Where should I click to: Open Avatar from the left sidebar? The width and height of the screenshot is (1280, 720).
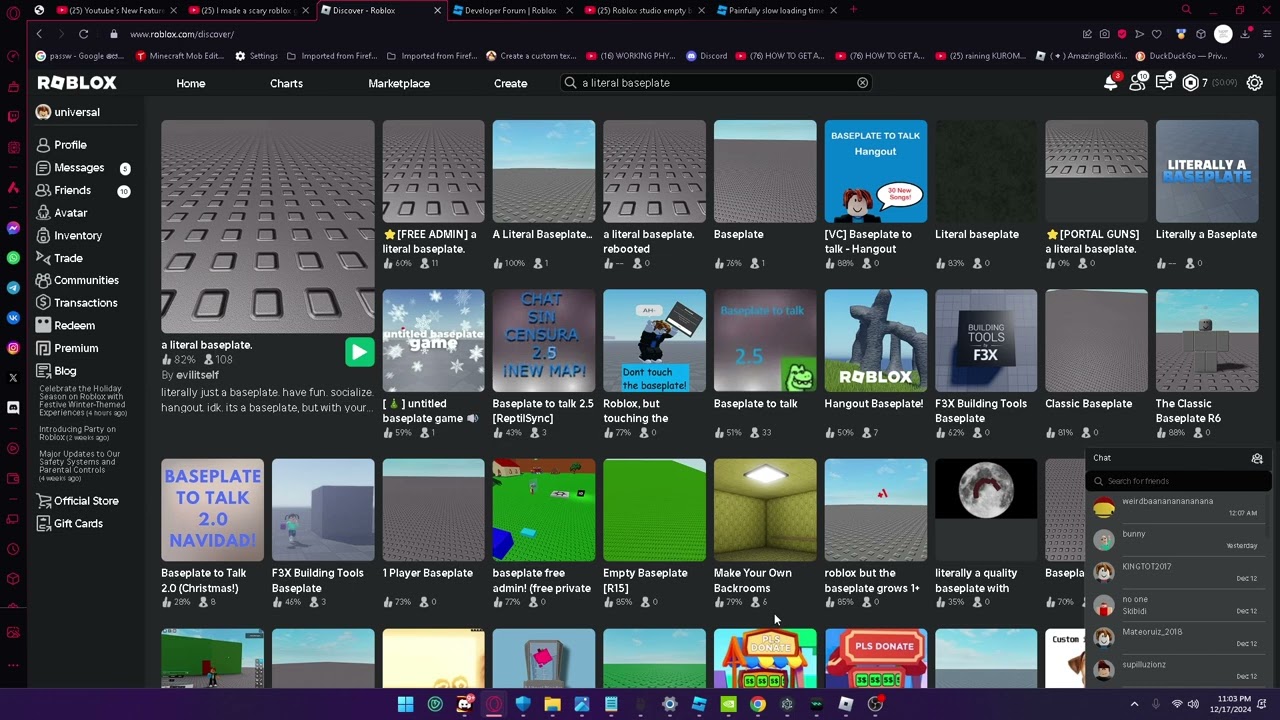point(70,213)
